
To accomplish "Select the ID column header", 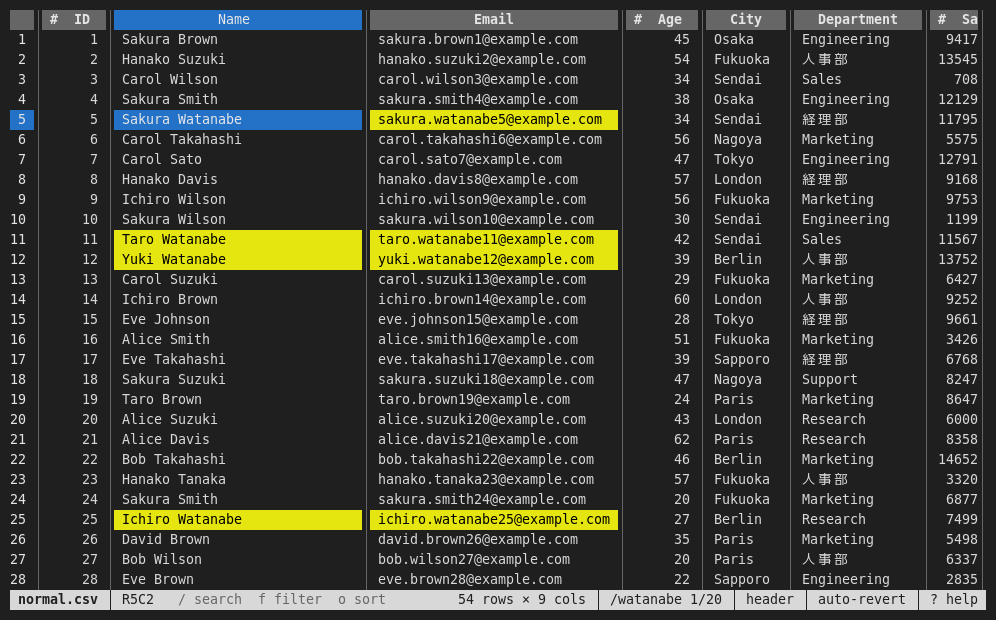I will click(74, 20).
